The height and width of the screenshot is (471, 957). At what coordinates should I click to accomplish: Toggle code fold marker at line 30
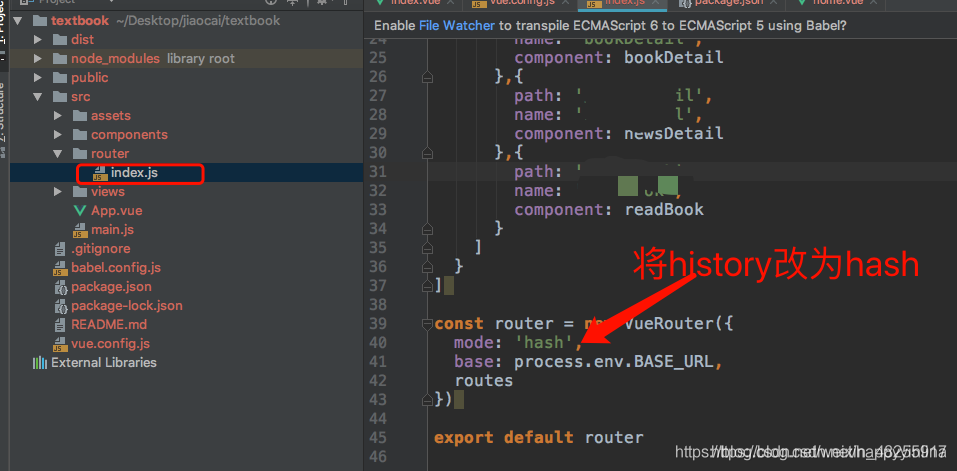pos(427,153)
